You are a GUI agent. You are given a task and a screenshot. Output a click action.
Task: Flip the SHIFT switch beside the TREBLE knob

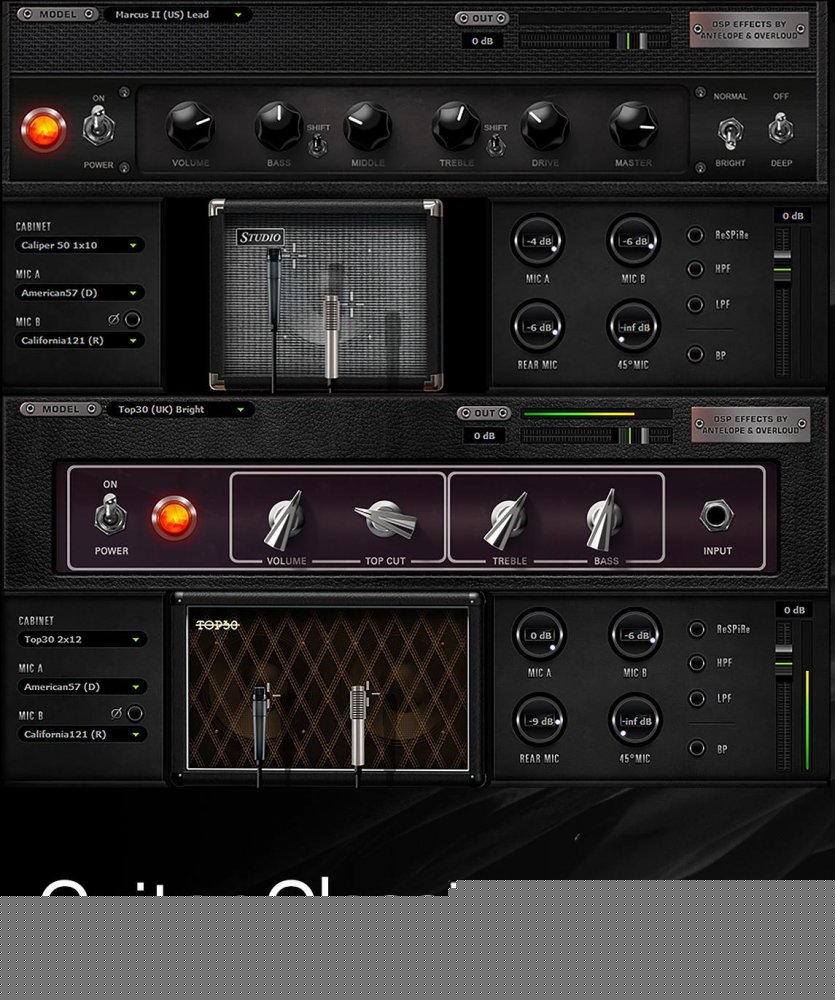495,146
